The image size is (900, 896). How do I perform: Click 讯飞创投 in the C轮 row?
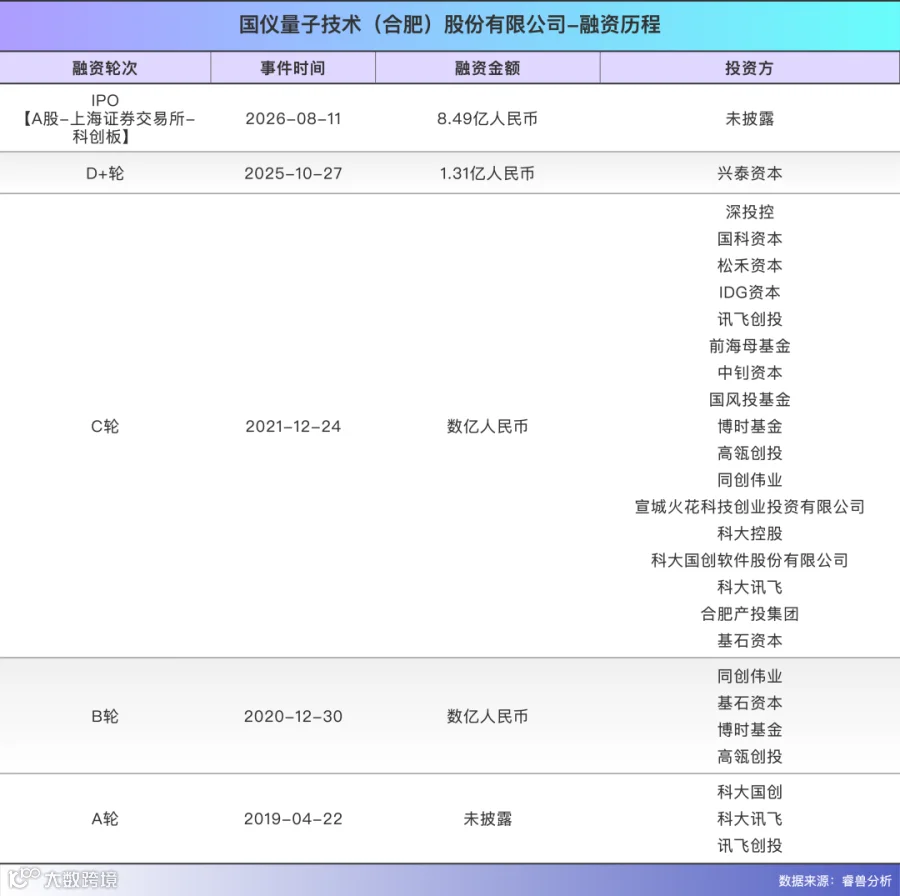coord(750,319)
